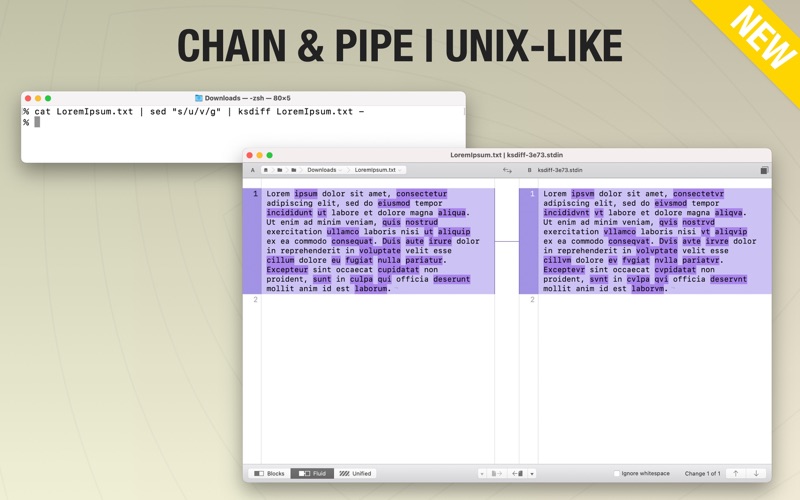Image resolution: width=800 pixels, height=500 pixels.
Task: Go to next change with down arrow
Action: tap(756, 473)
